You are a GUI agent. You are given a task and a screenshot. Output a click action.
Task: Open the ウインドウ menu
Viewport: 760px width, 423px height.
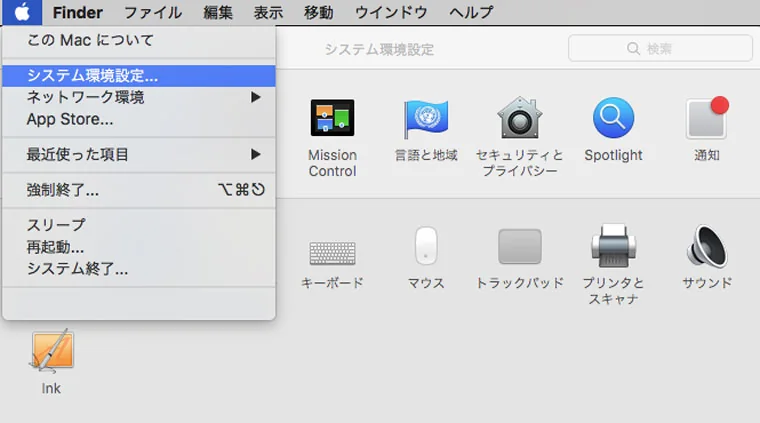[391, 12]
